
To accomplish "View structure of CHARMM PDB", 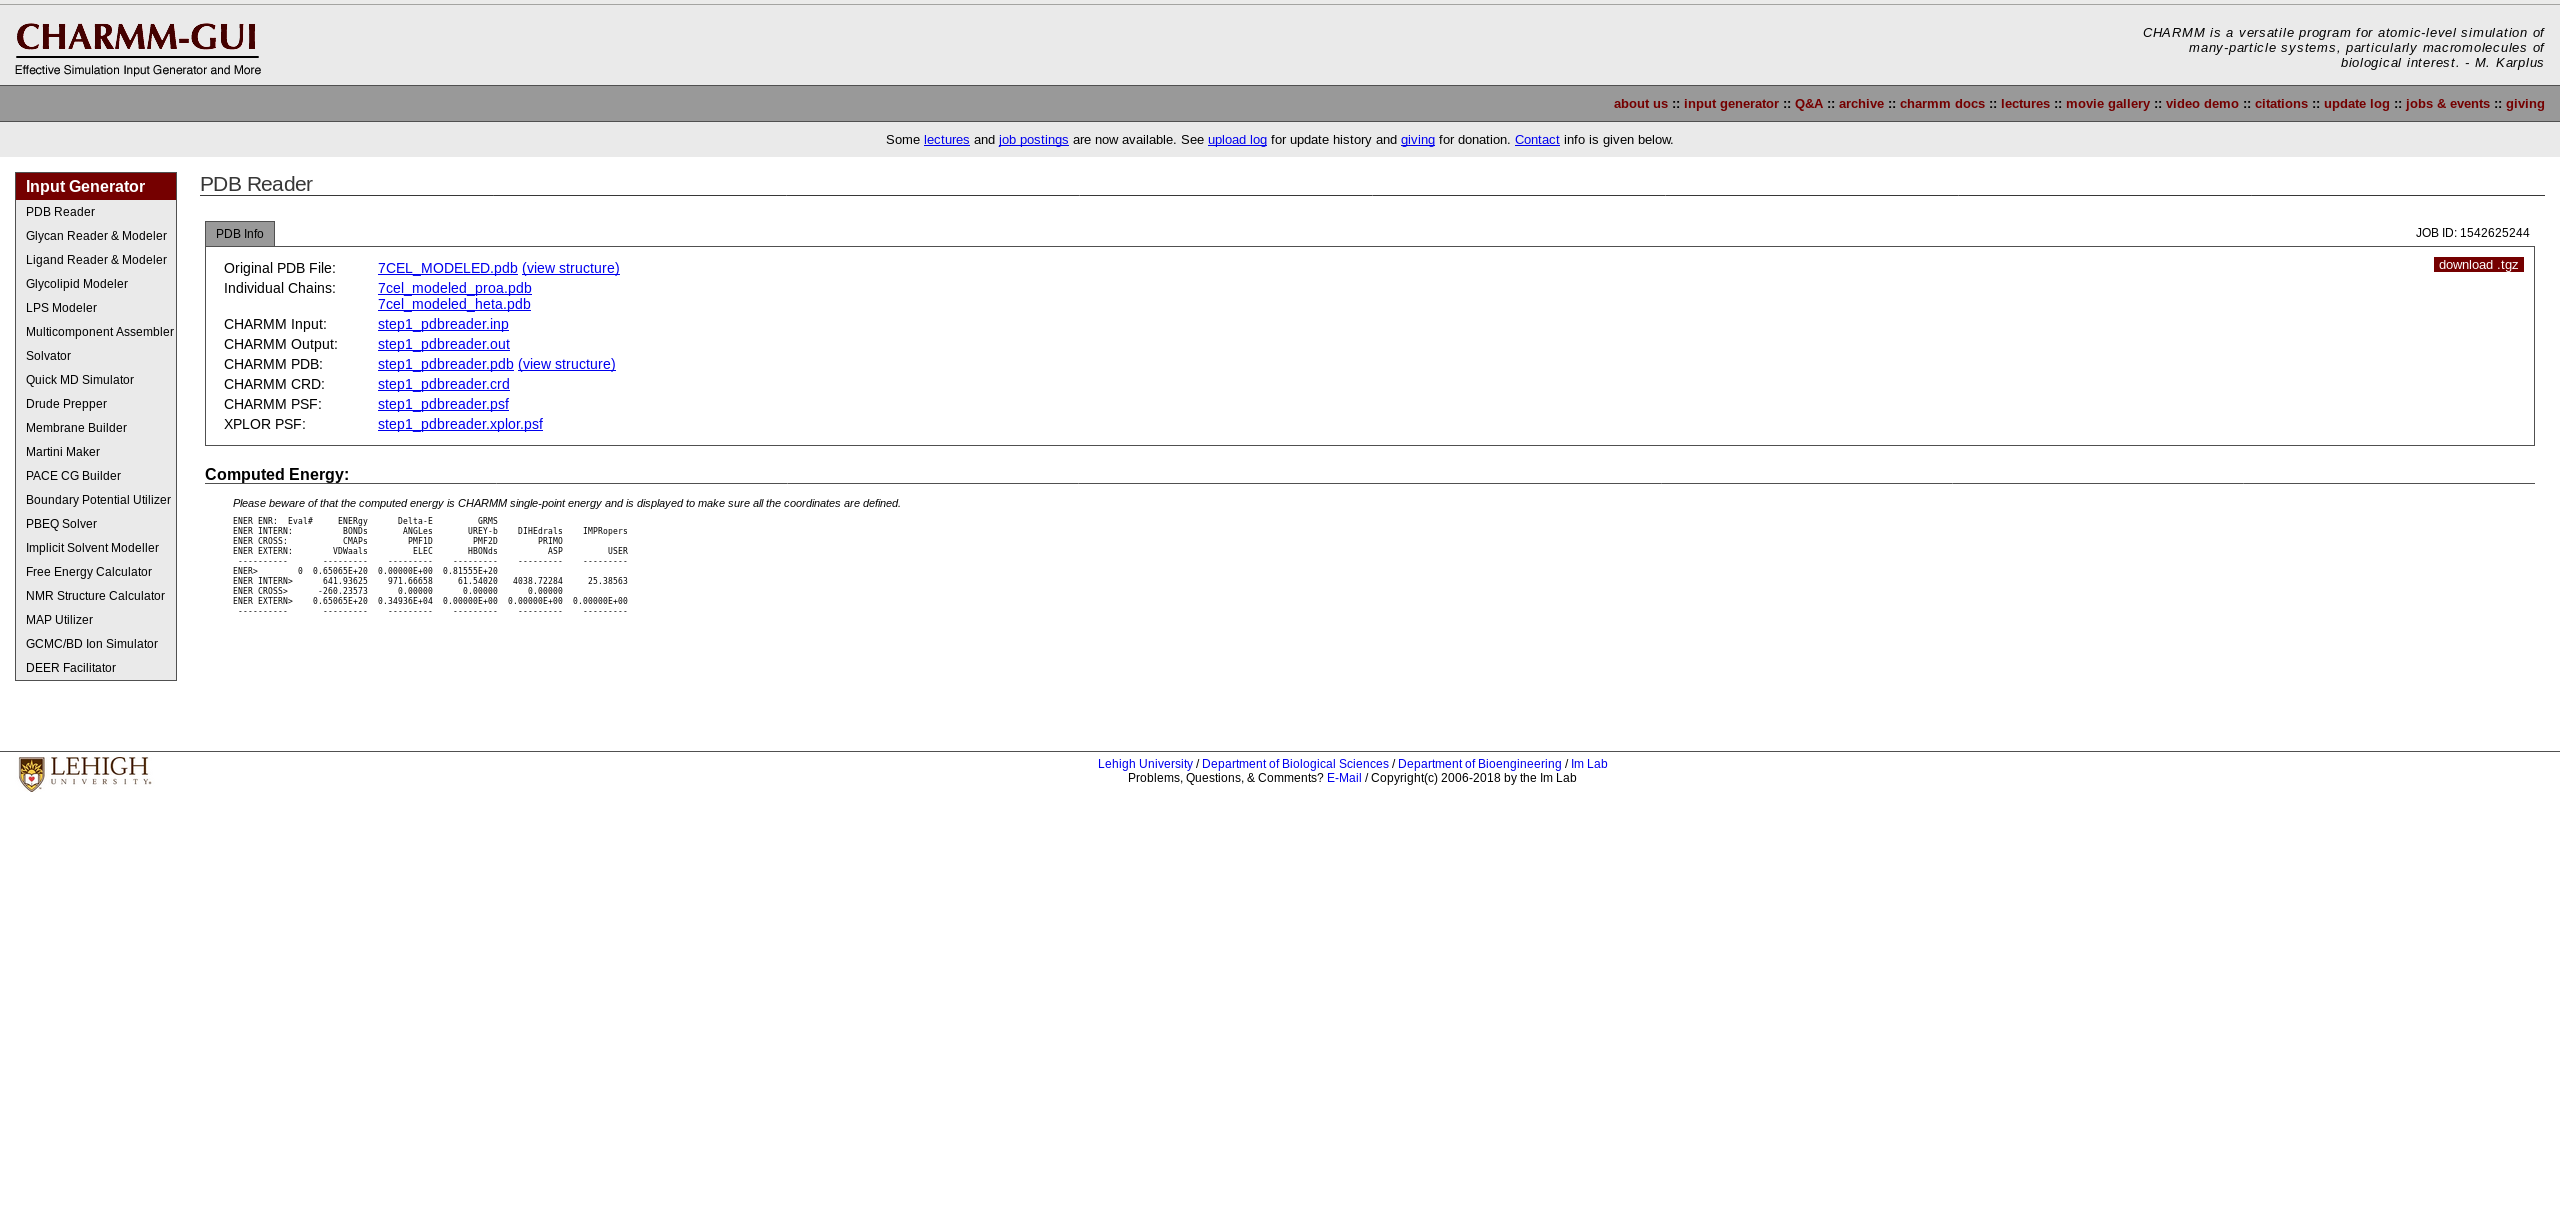I will (x=567, y=364).
